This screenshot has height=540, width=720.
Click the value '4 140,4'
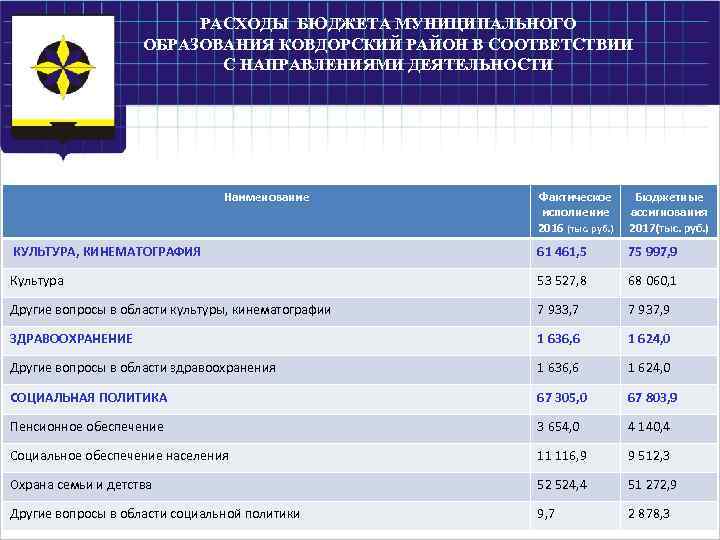pos(649,427)
